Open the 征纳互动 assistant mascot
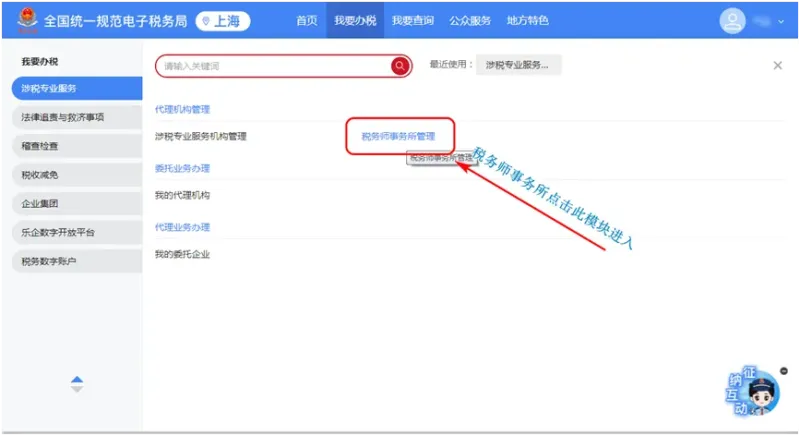Image resolution: width=800 pixels, height=436 pixels. coord(753,391)
